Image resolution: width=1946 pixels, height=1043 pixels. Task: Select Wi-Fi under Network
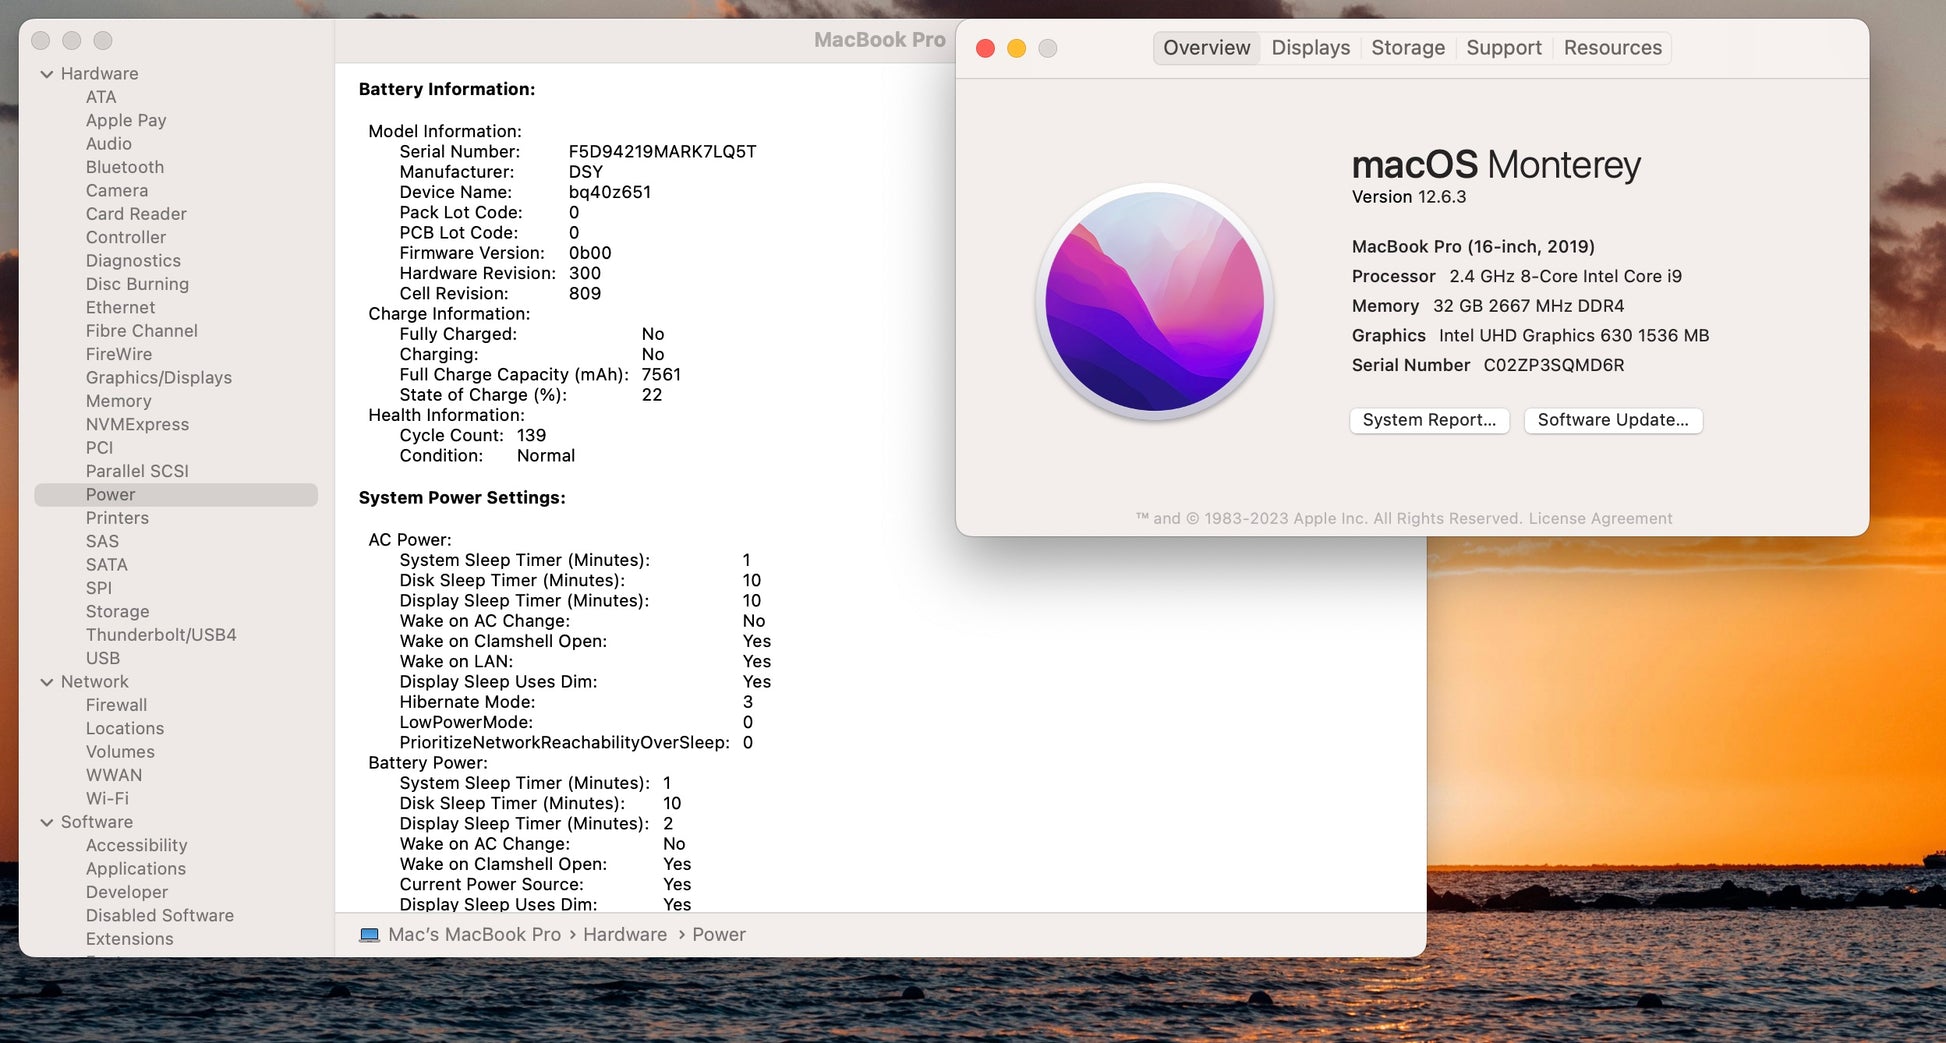coord(107,798)
